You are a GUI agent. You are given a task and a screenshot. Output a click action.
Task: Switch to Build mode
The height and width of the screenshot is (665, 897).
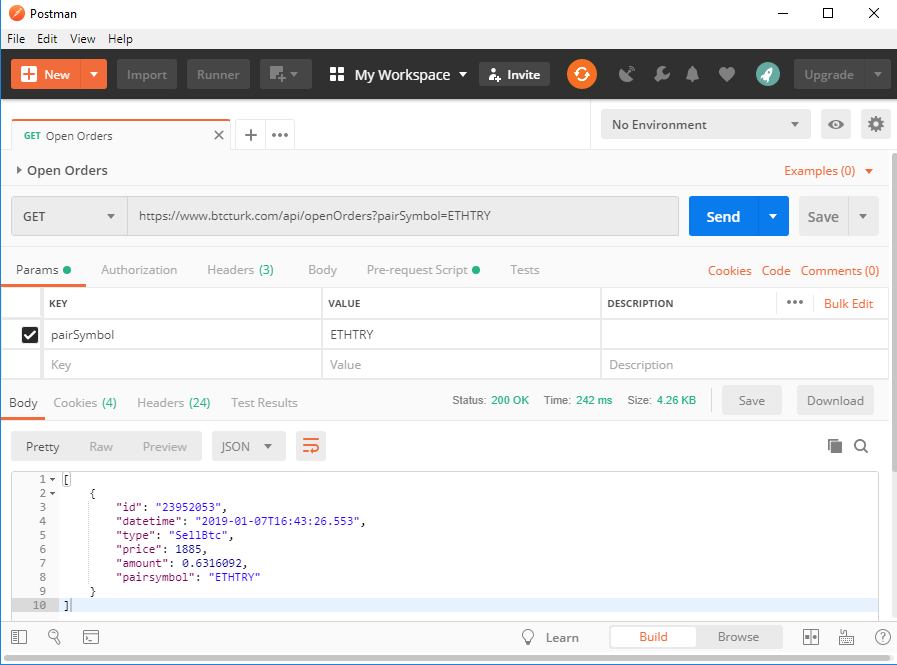click(x=653, y=637)
